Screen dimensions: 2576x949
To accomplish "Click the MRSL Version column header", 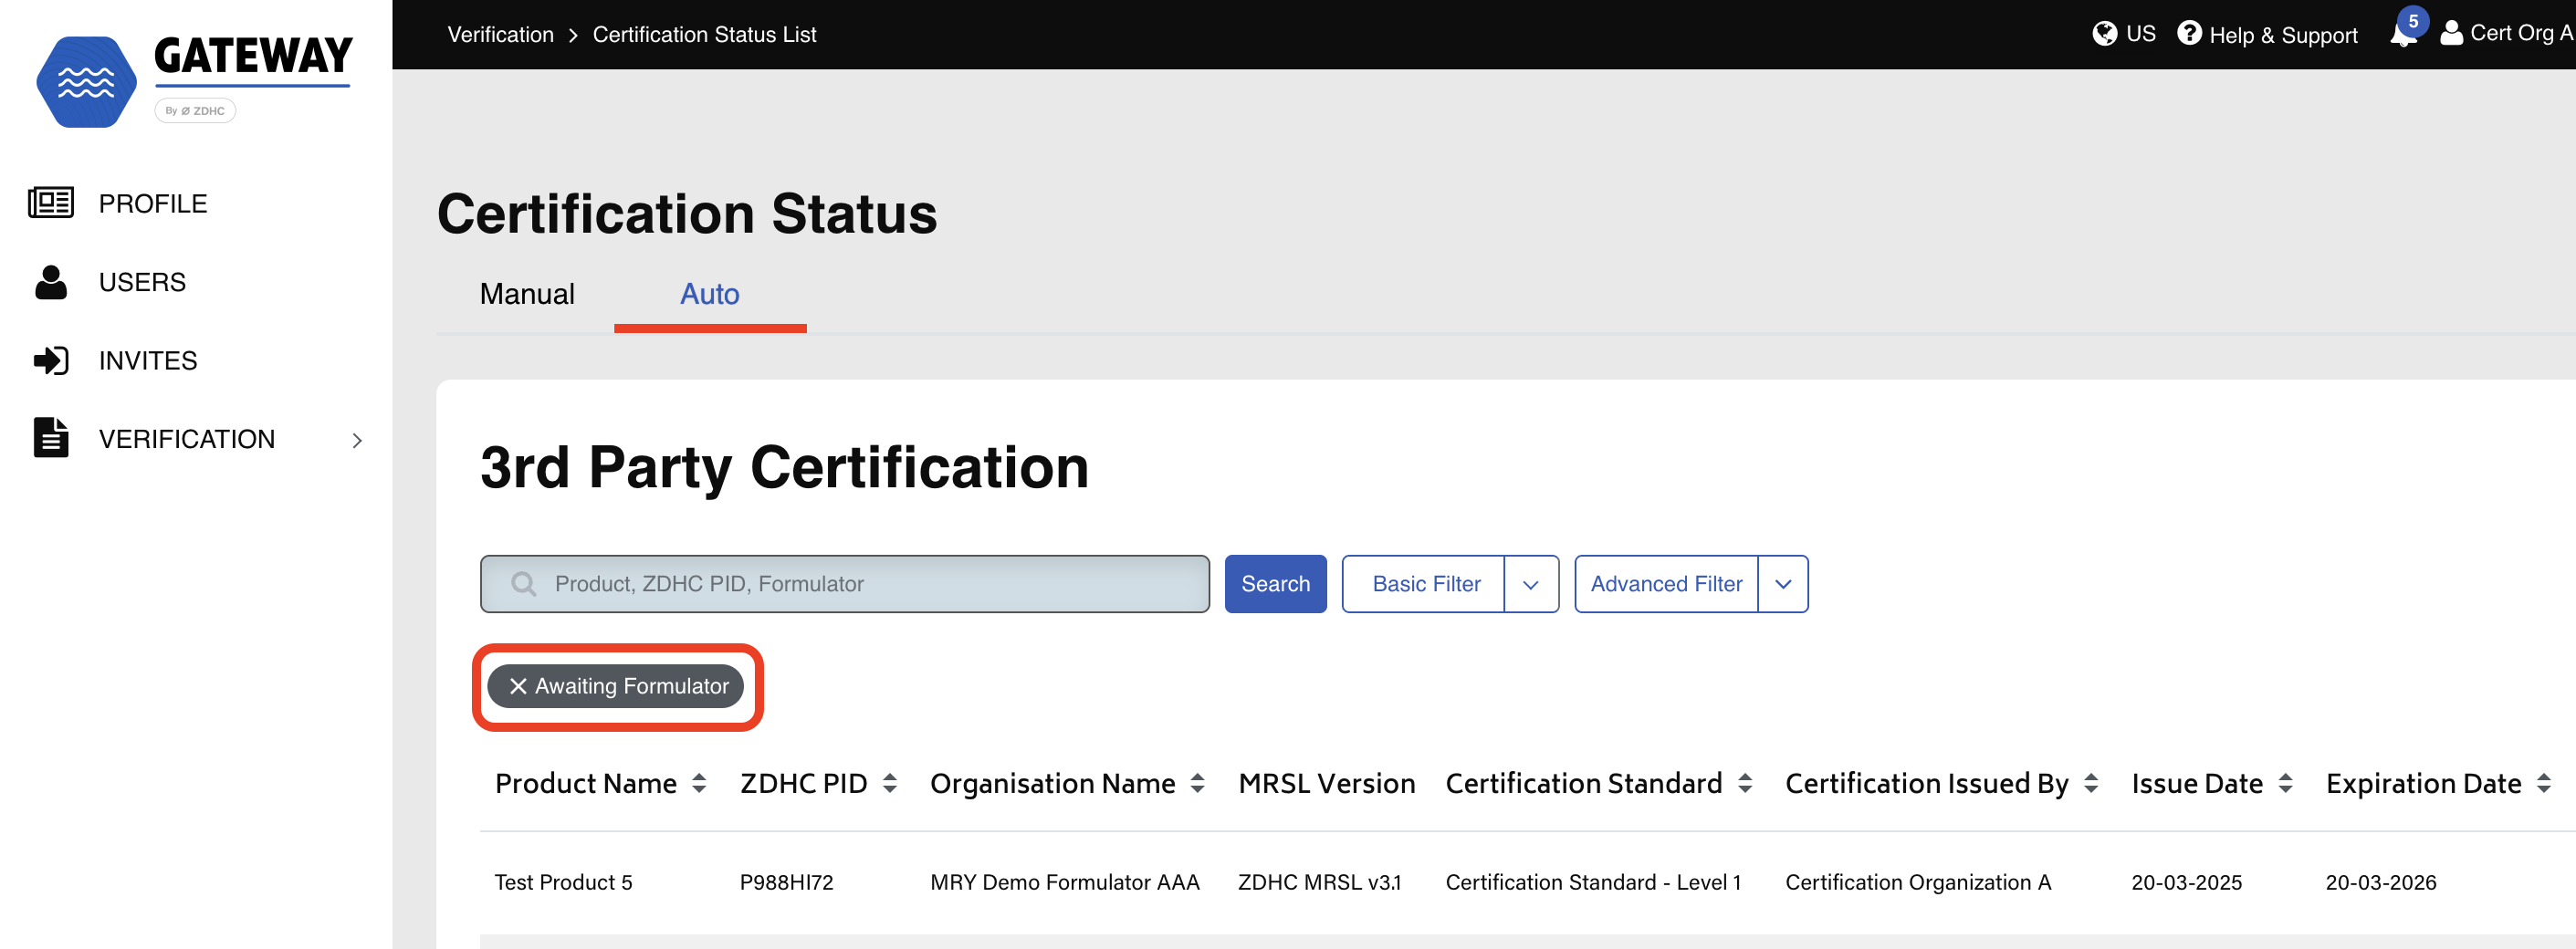I will [x=1326, y=784].
